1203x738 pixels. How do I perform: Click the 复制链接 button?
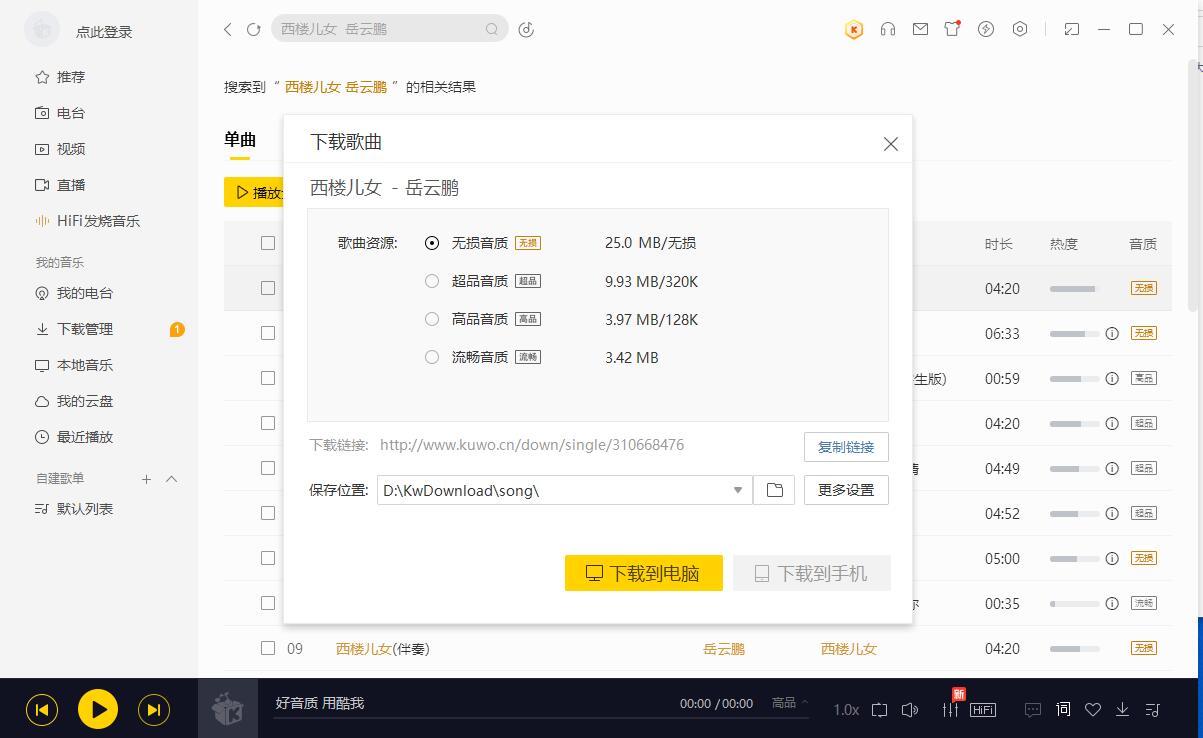coord(845,447)
